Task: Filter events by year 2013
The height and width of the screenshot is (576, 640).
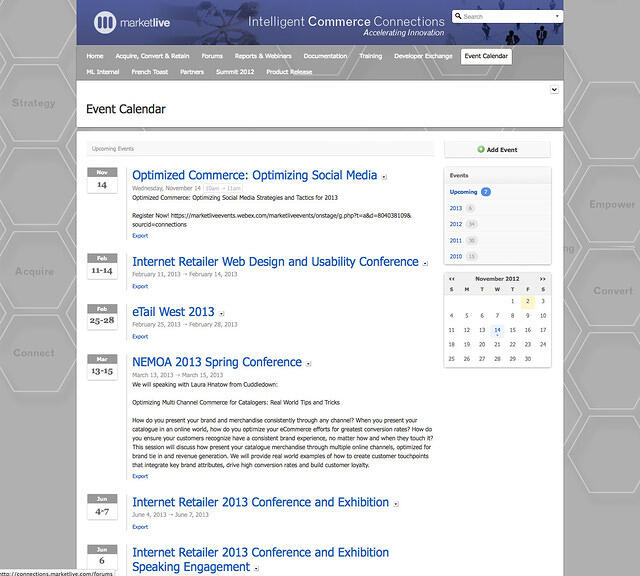Action: 456,208
